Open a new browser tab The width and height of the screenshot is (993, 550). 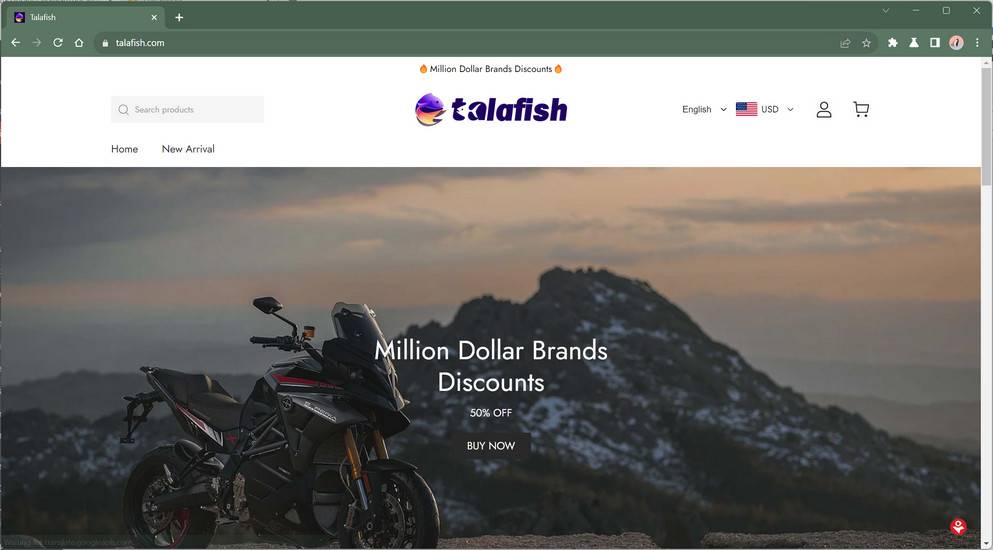coord(179,17)
